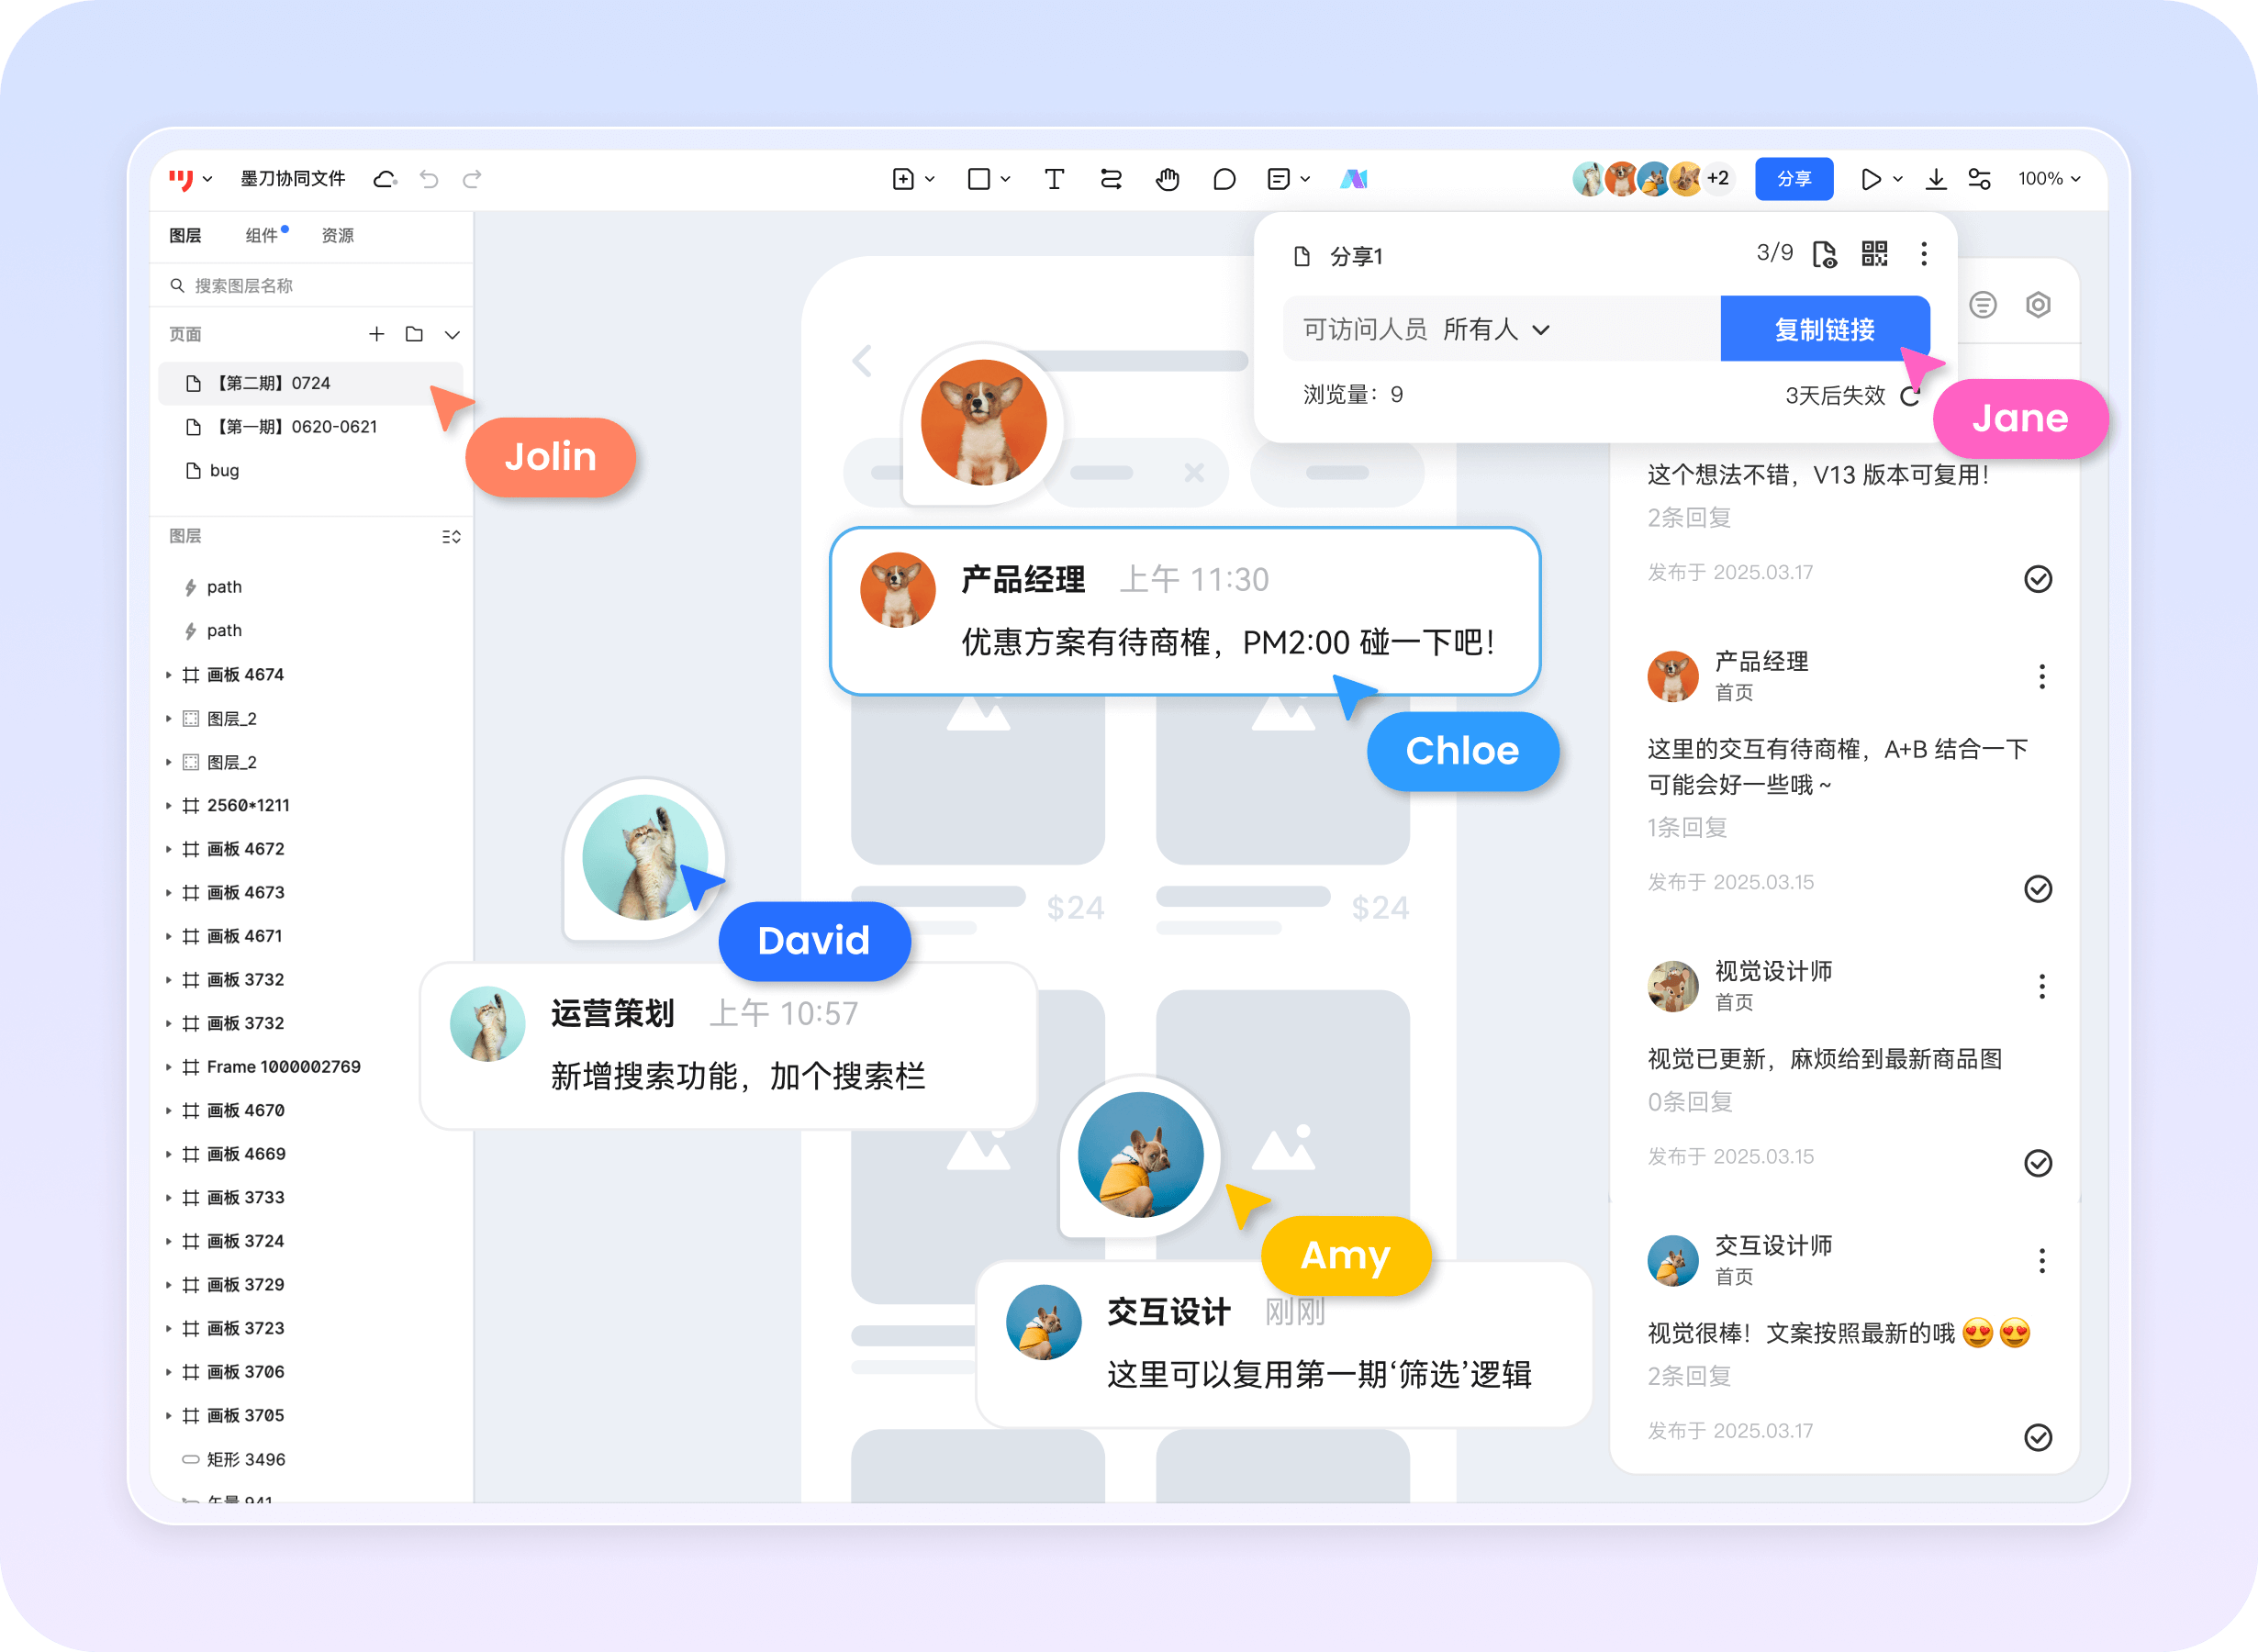Open the MockingBot logo main menu
2258x1652 pixels.
[x=190, y=179]
